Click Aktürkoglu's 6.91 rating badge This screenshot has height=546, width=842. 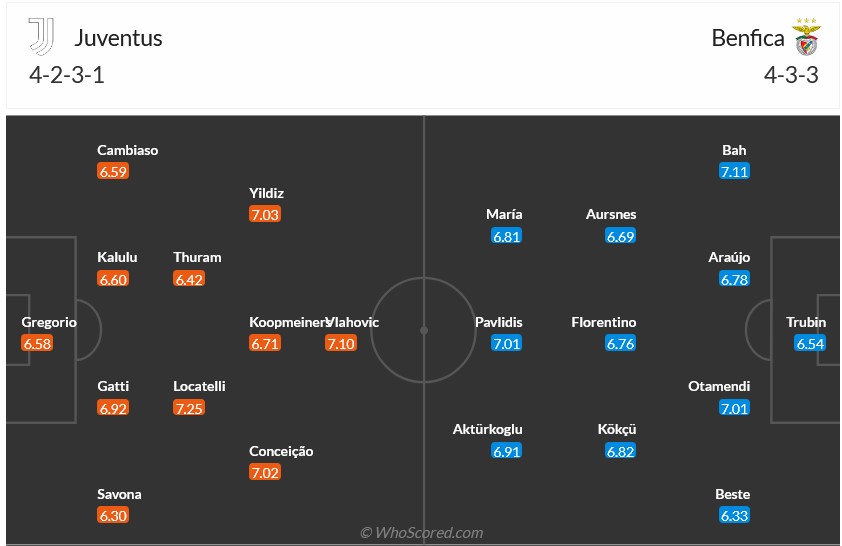click(507, 451)
